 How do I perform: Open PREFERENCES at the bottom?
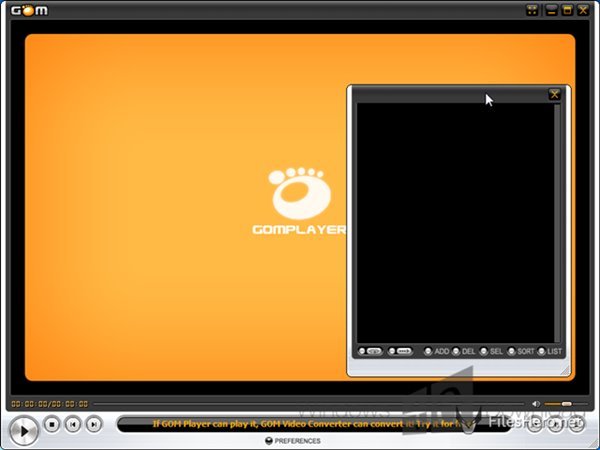click(x=293, y=441)
